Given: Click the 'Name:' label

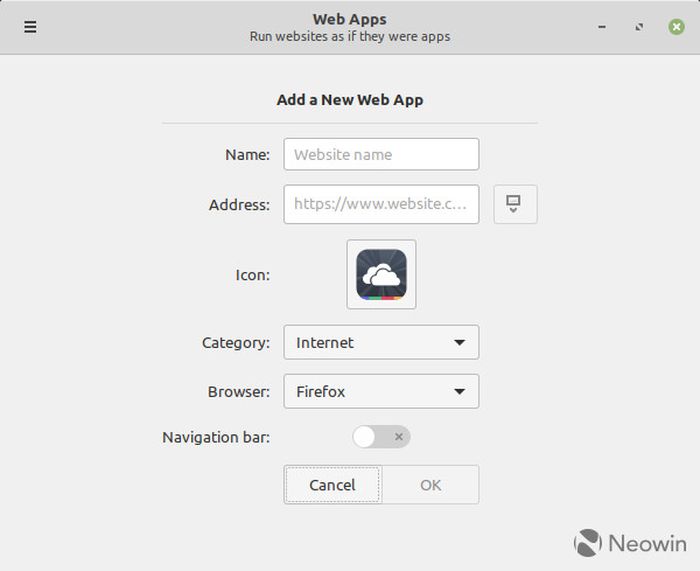Looking at the screenshot, I should point(248,155).
